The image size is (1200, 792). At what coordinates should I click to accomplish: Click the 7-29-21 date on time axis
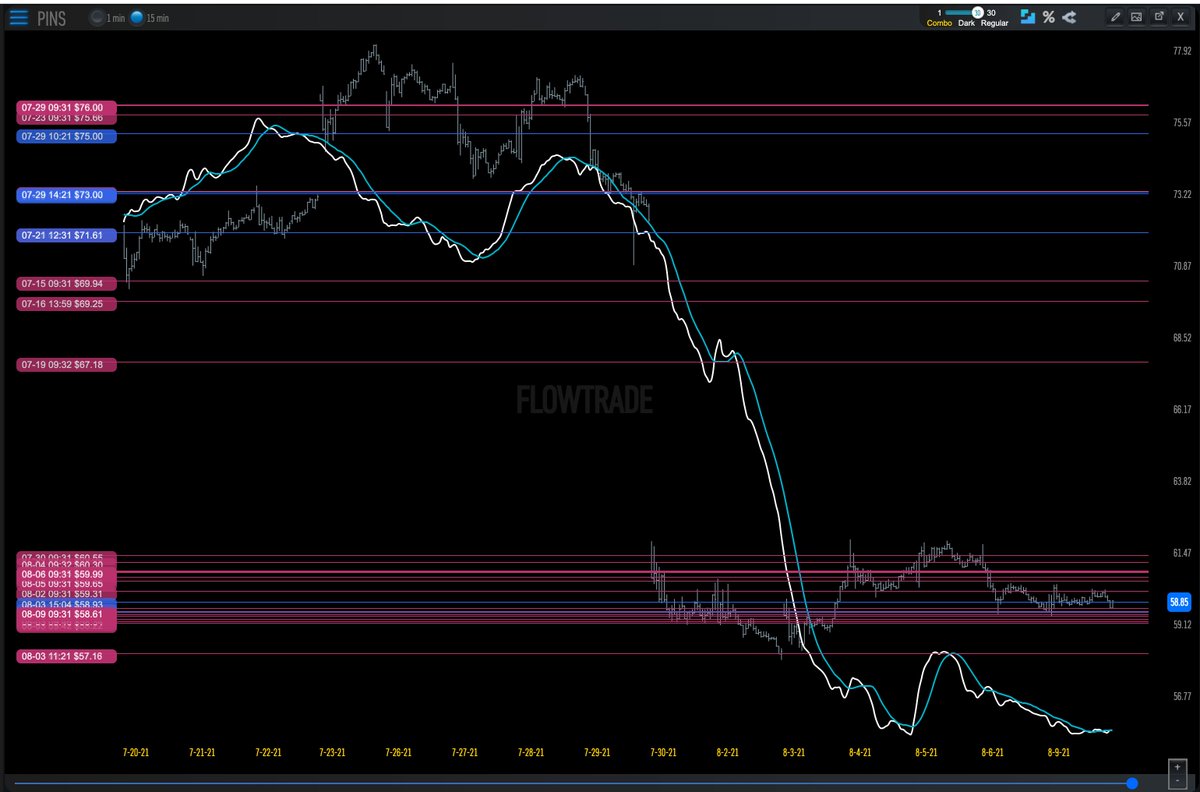point(597,752)
